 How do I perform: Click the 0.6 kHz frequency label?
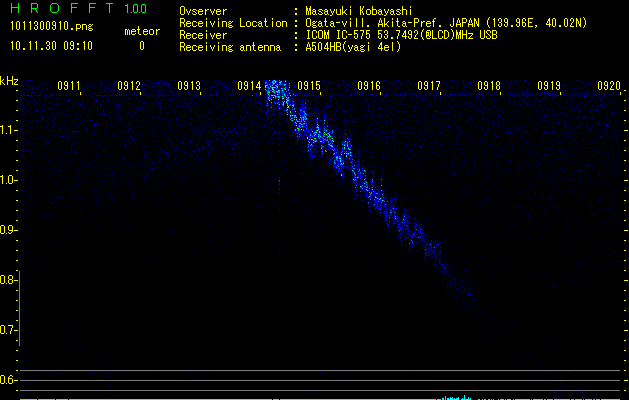coord(8,380)
